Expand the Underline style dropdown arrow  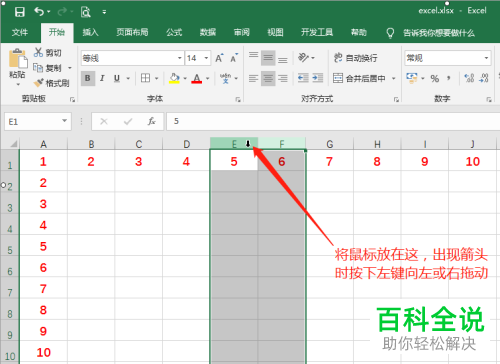click(128, 79)
